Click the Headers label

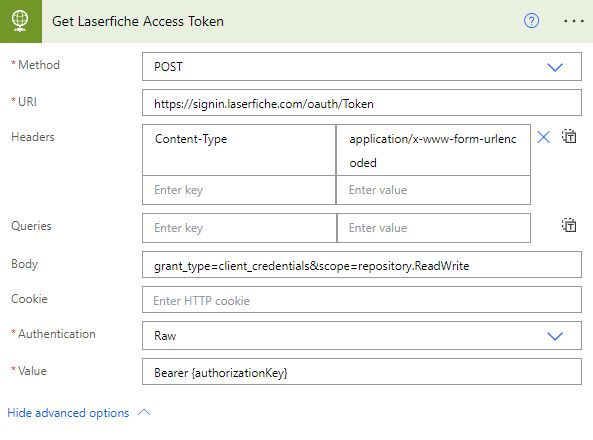tap(33, 137)
